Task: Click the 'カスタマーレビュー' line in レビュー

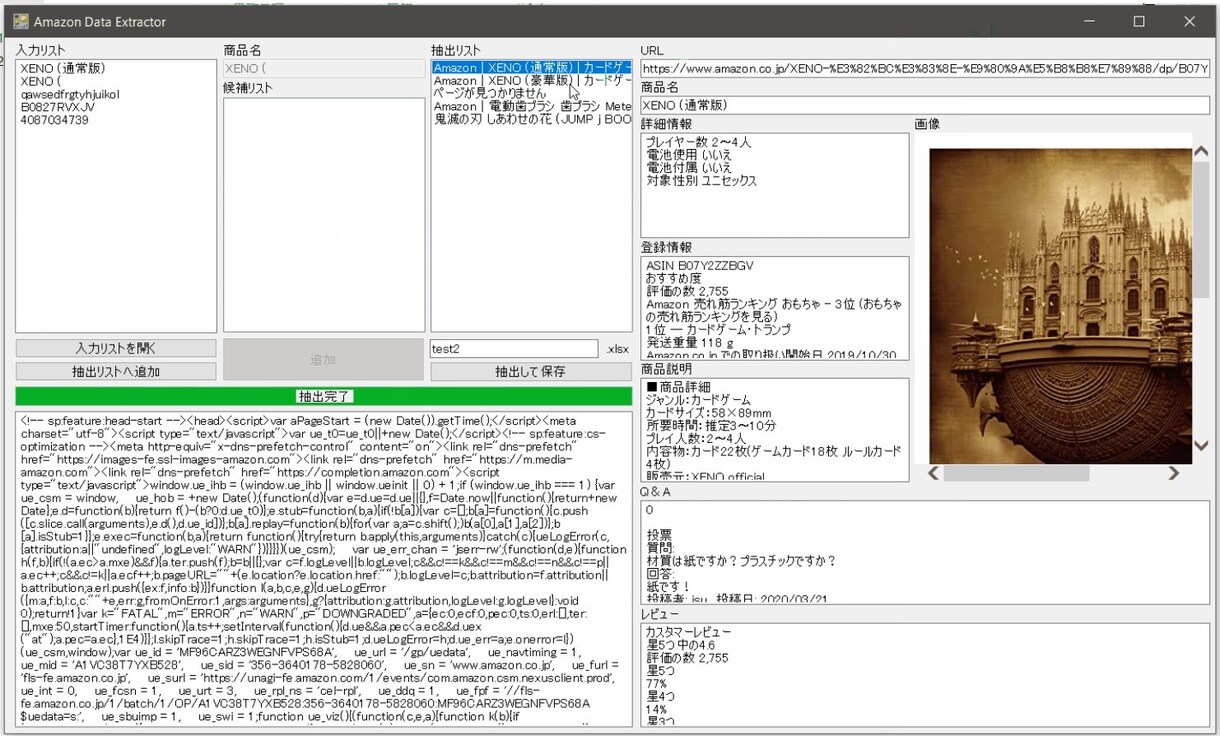Action: point(688,632)
